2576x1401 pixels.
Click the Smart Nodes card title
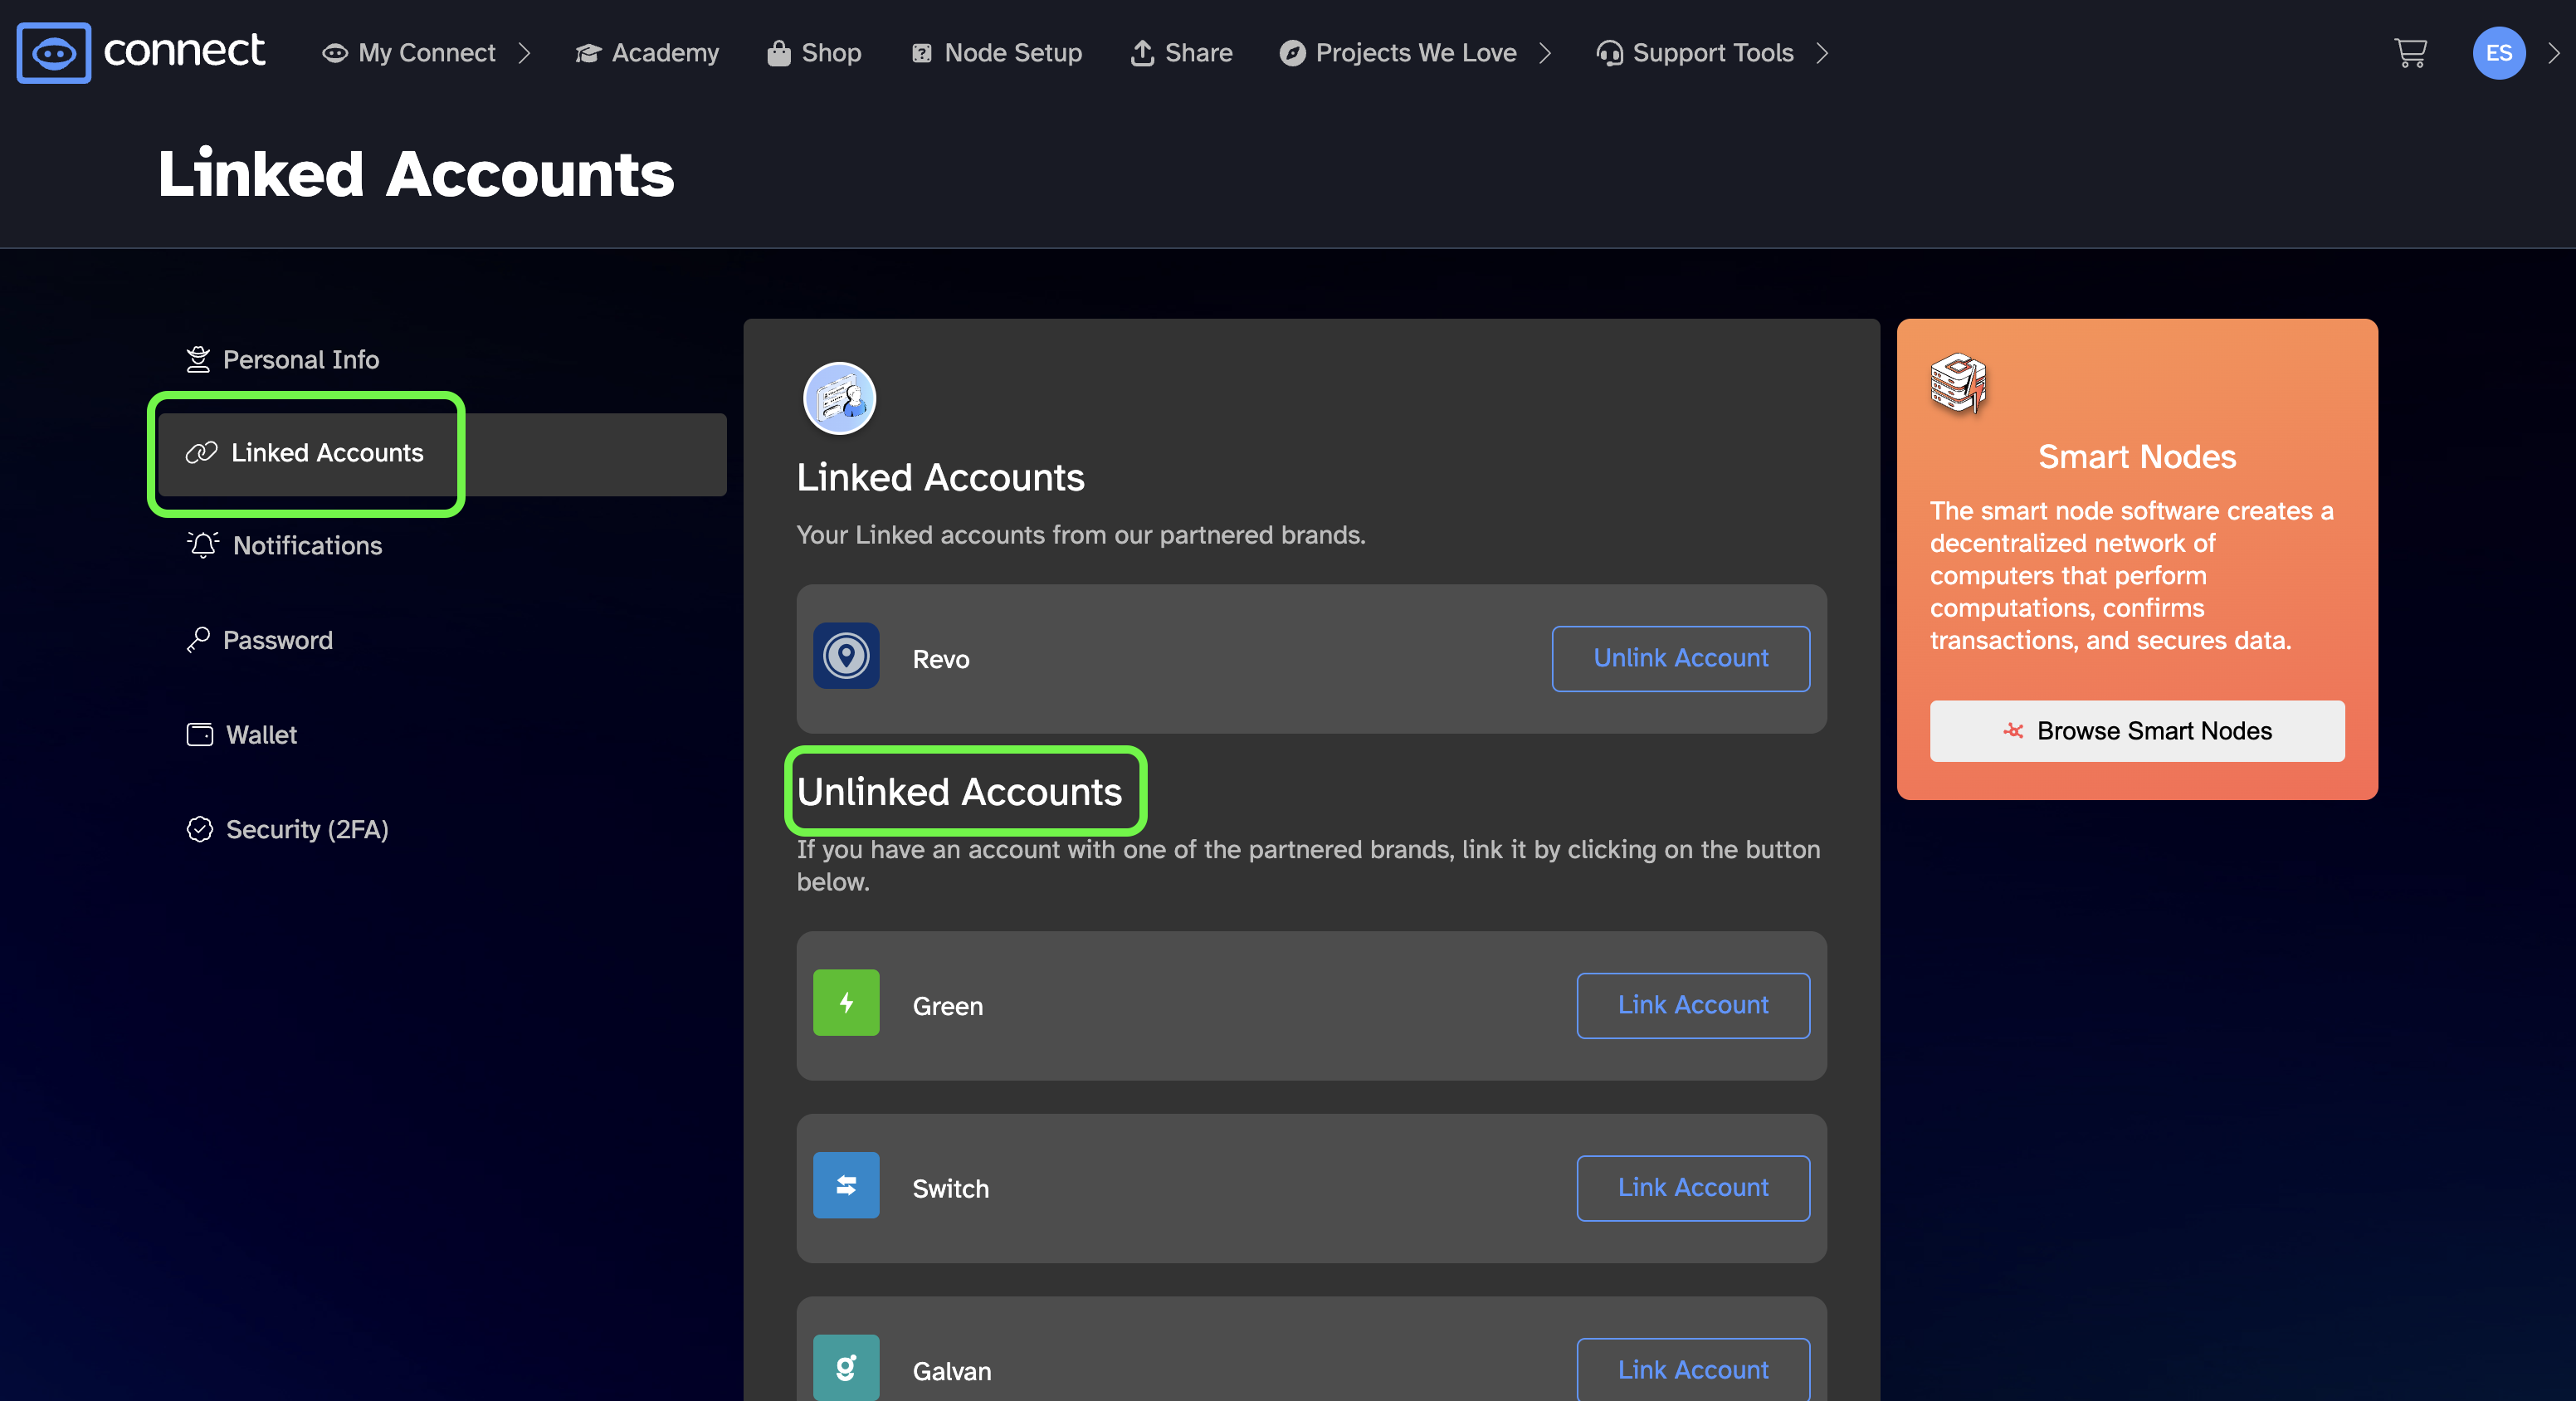pyautogui.click(x=2136, y=457)
